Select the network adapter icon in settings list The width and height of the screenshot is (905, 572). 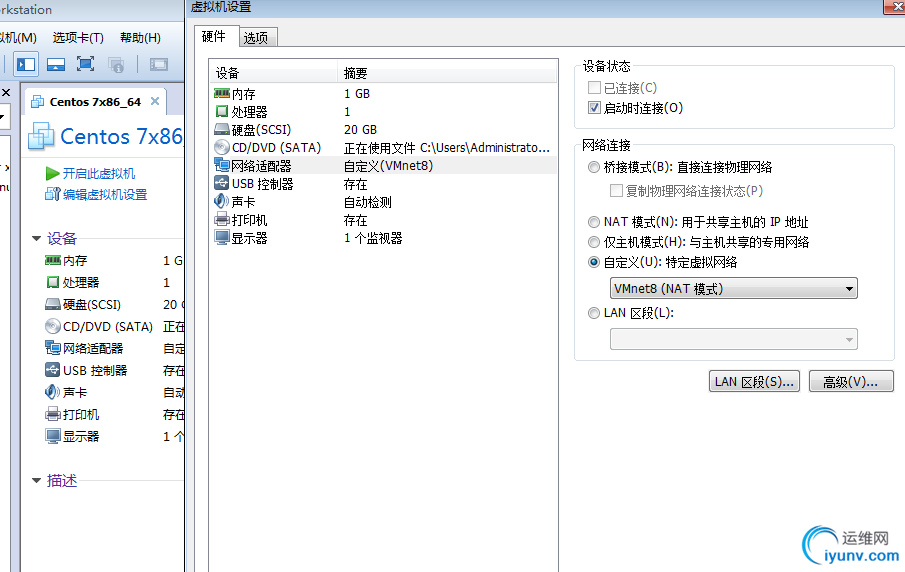[x=222, y=165]
